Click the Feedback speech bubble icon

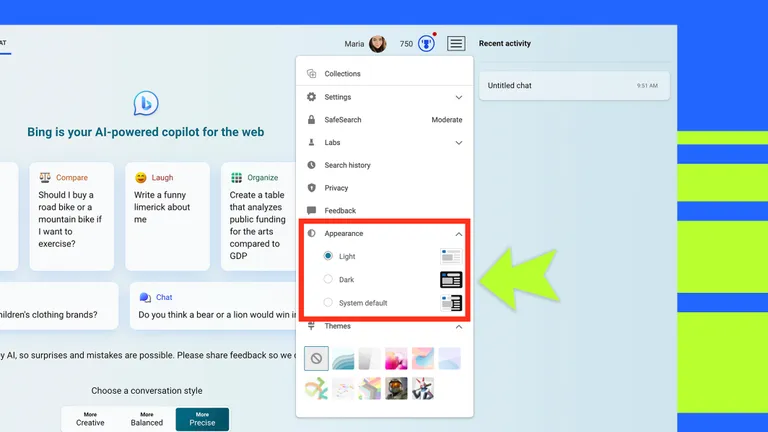point(312,211)
